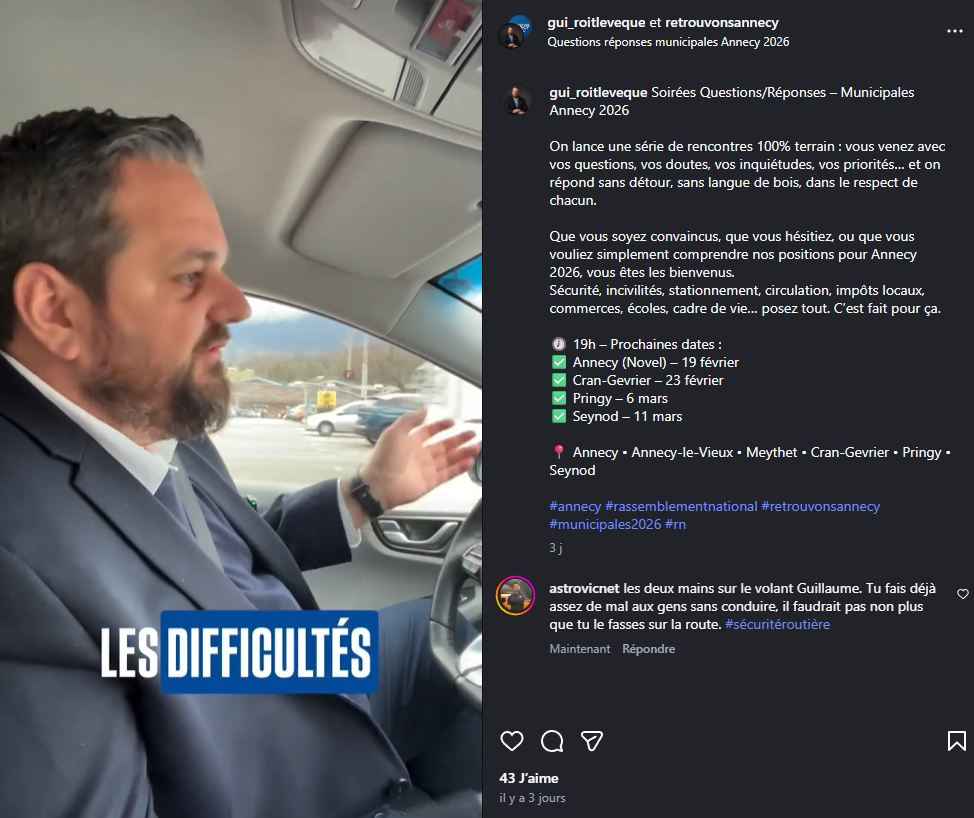Open the comment bubble icon

pos(552,741)
